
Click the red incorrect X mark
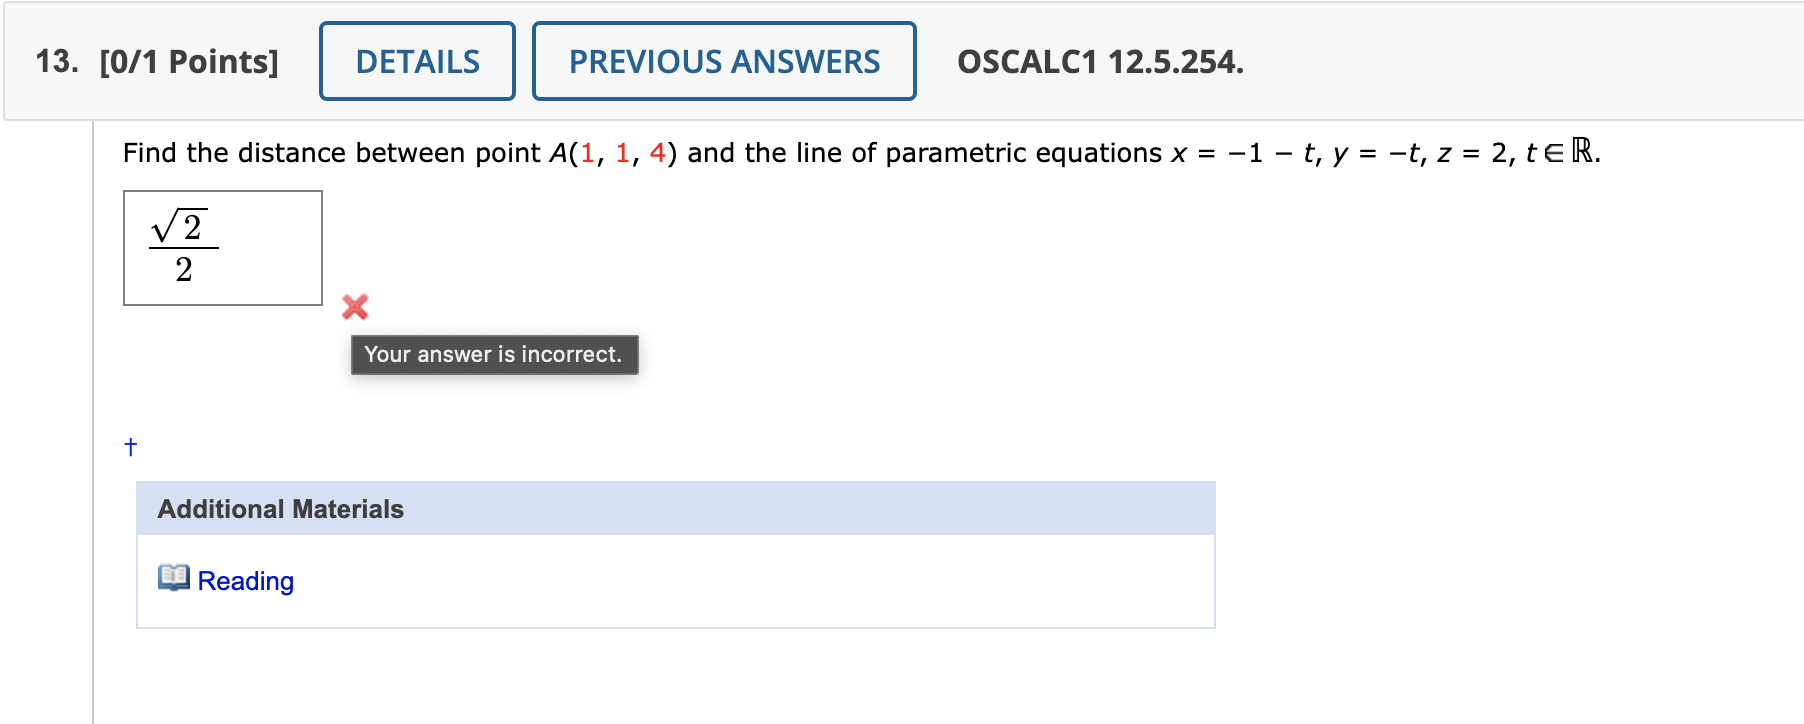tap(355, 308)
